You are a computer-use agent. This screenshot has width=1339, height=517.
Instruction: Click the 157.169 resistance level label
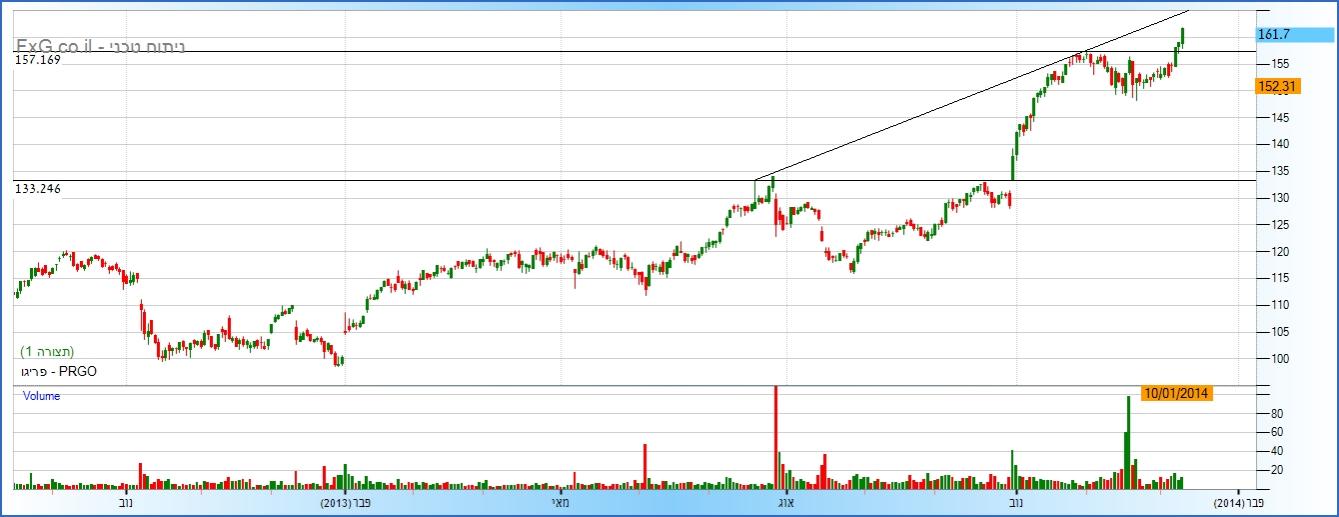(38, 60)
